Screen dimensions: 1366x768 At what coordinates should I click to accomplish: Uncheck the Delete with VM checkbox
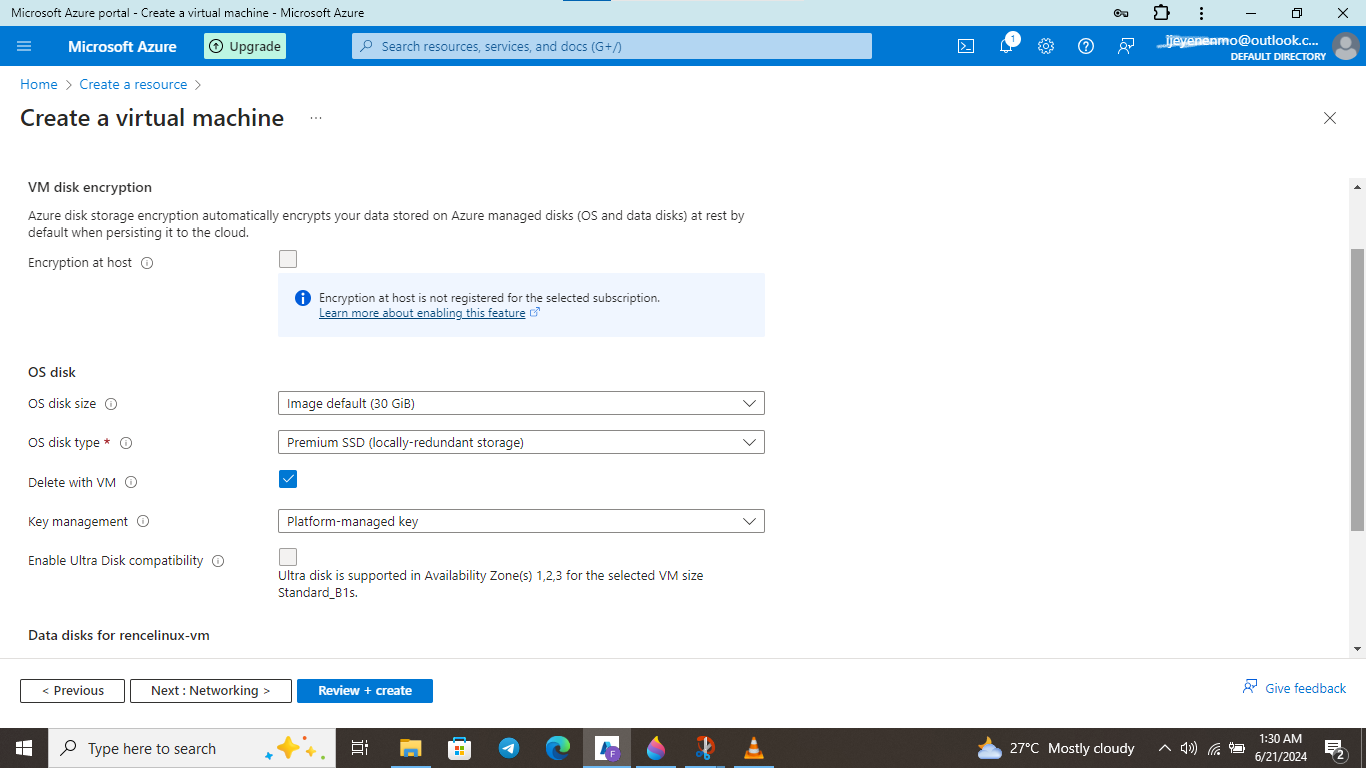[288, 479]
